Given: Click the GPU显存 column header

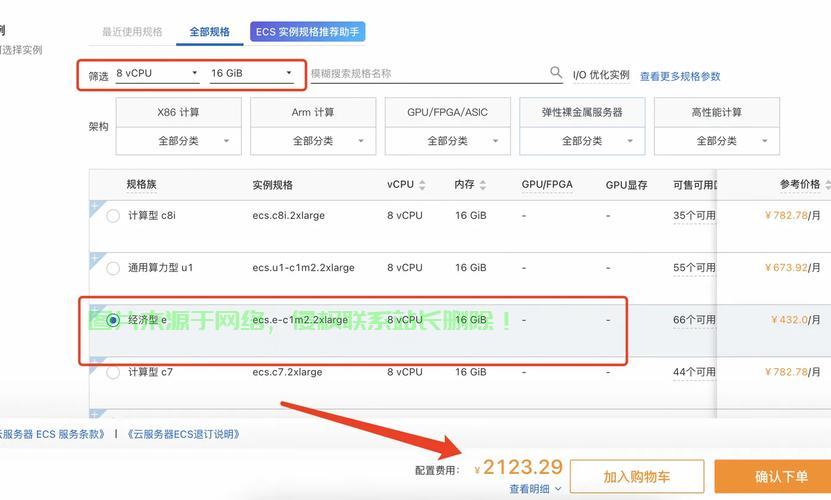Looking at the screenshot, I should click(x=626, y=185).
